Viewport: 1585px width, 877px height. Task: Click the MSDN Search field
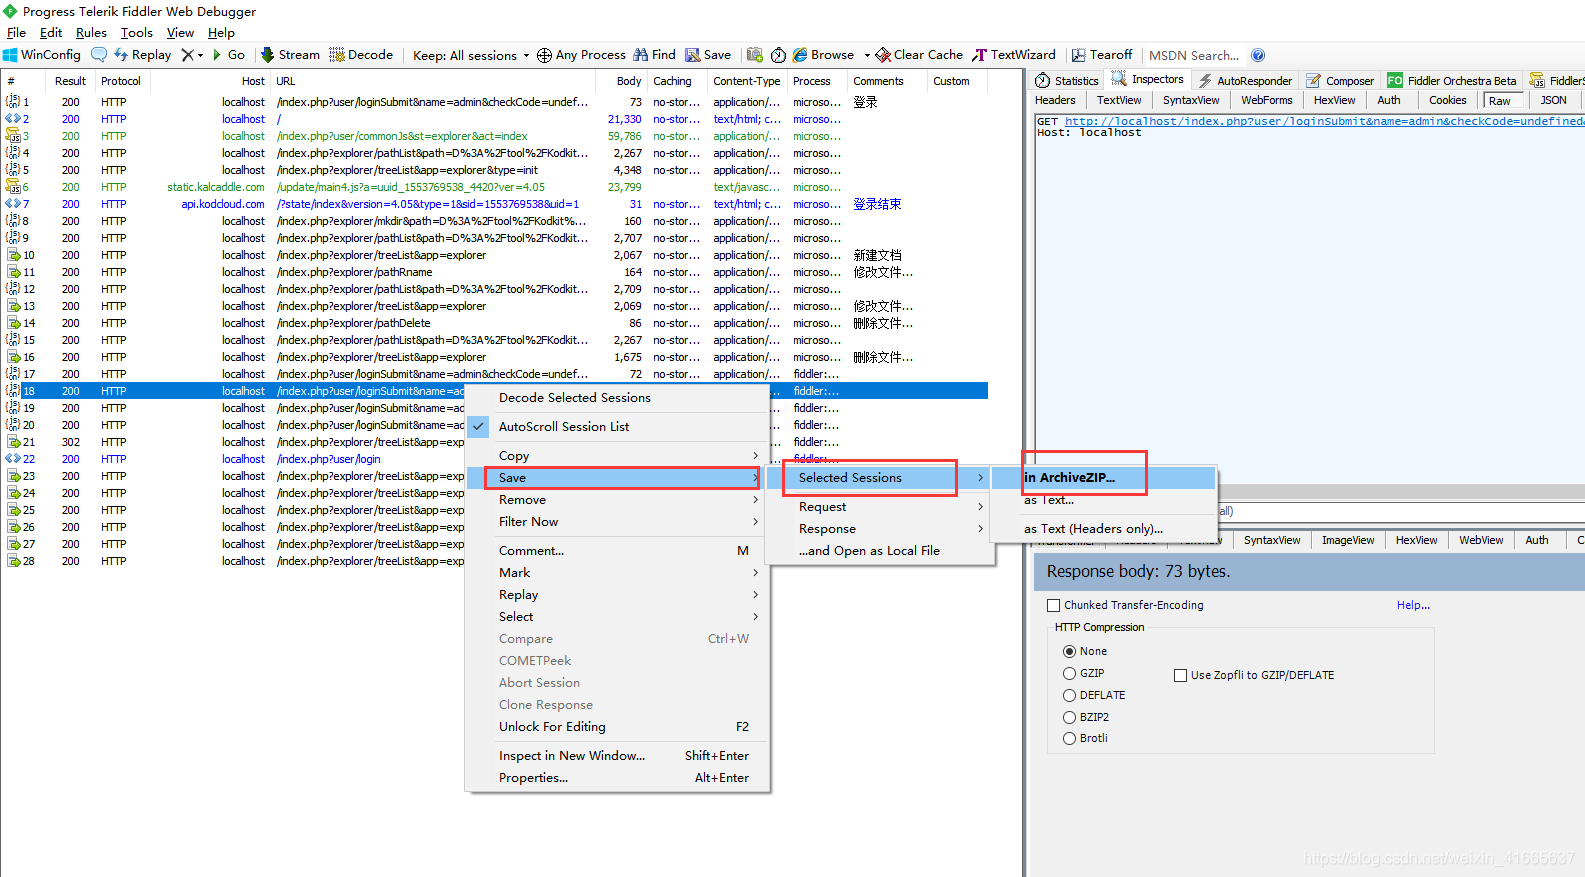pyautogui.click(x=1195, y=55)
